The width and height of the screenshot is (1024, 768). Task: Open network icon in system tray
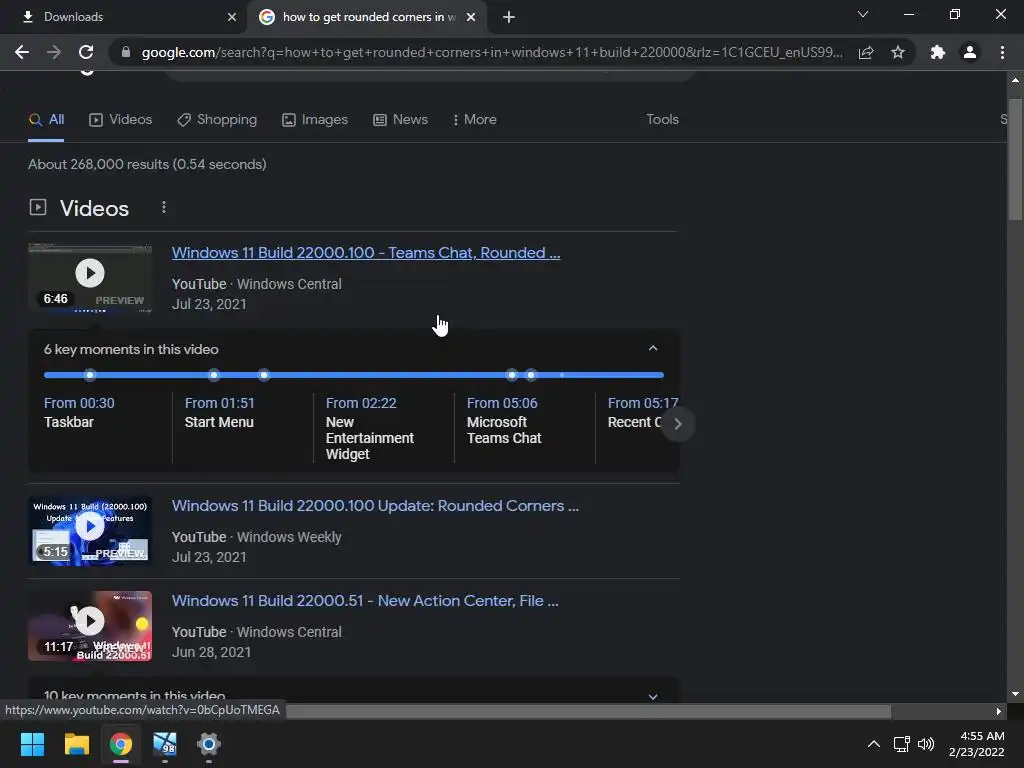[x=901, y=744]
